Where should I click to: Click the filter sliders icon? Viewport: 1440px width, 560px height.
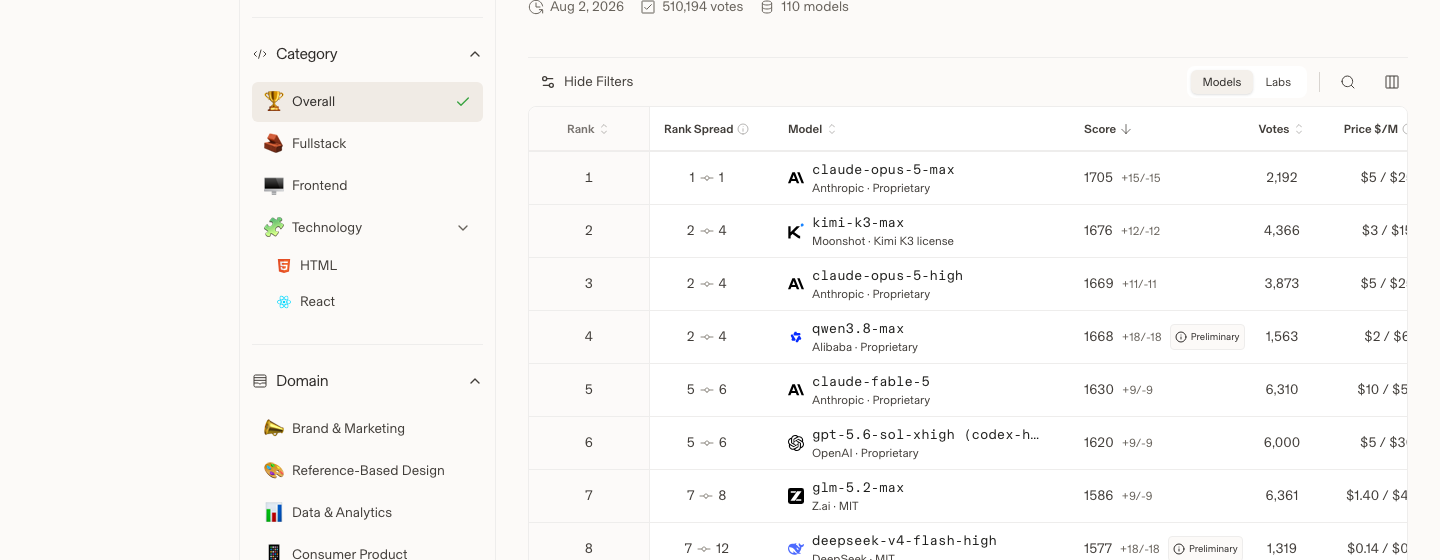(548, 82)
